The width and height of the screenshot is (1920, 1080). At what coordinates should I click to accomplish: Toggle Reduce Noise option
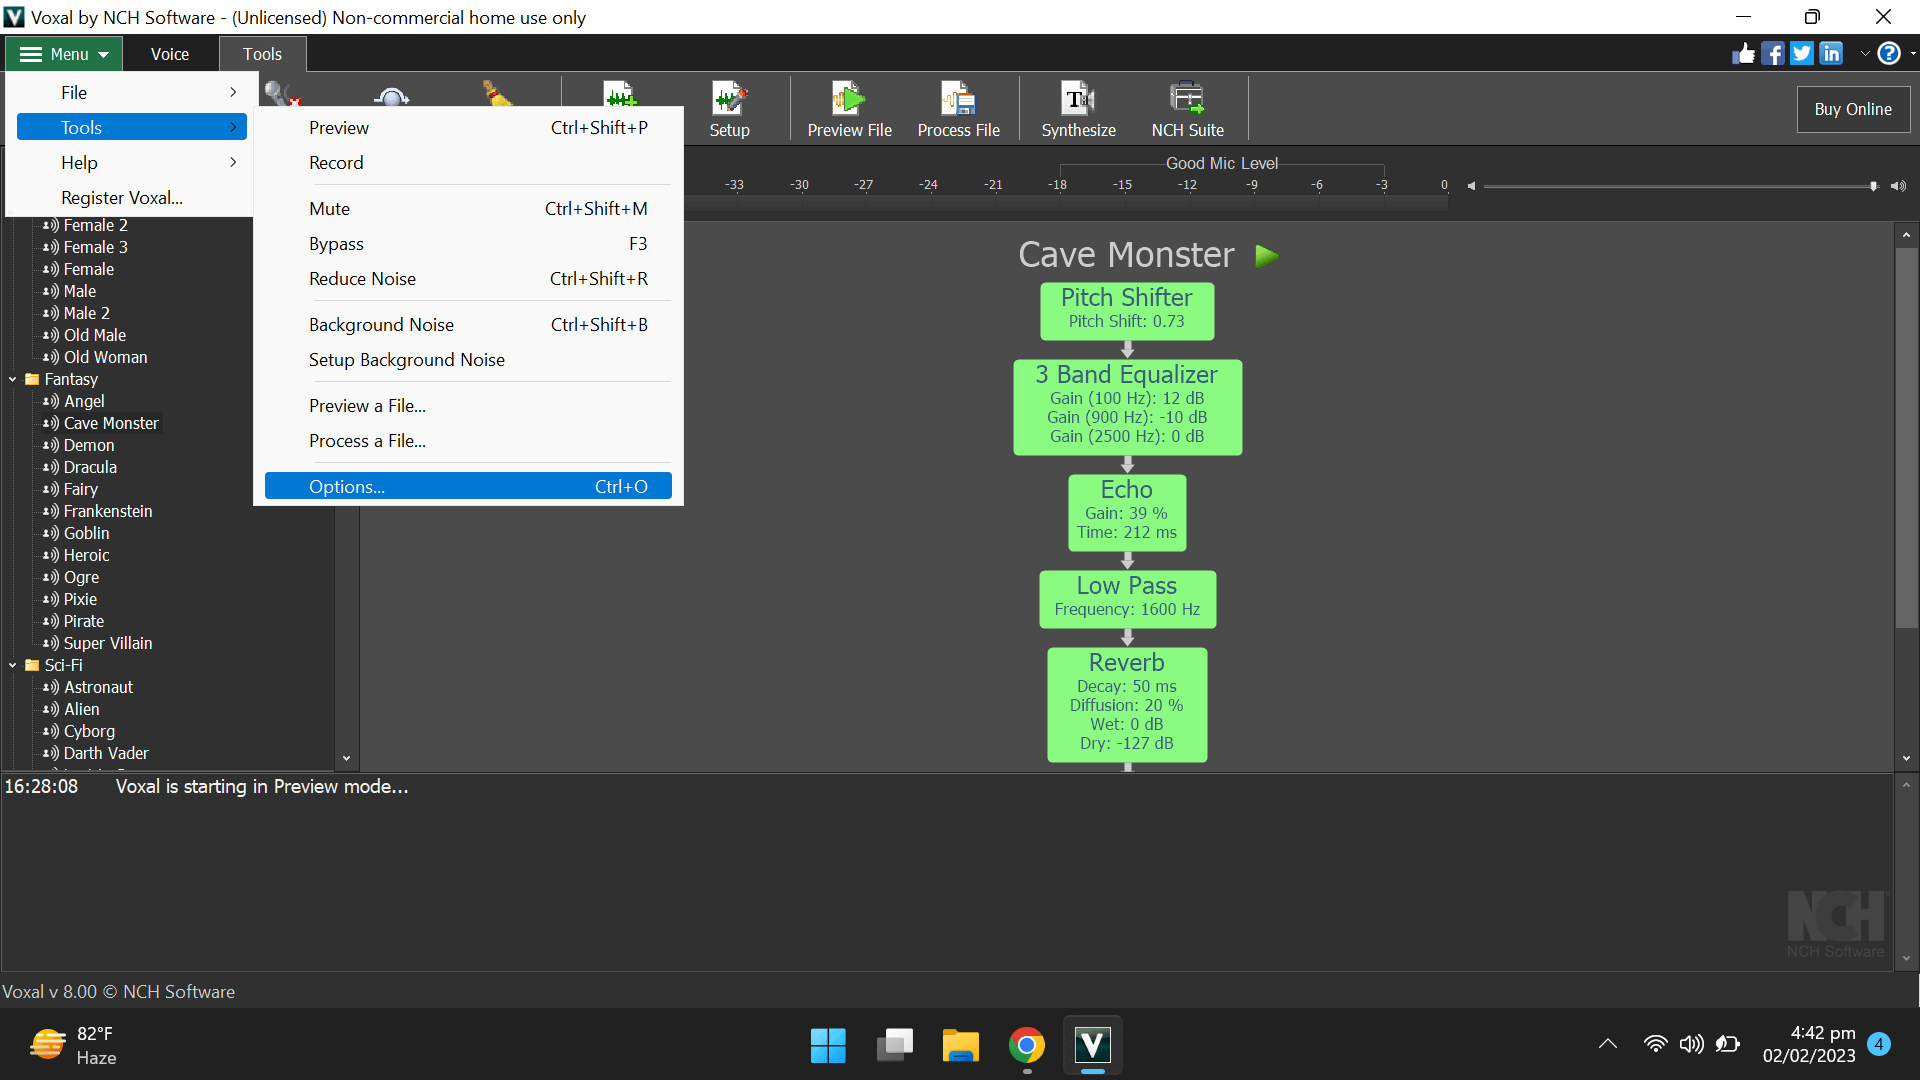(x=361, y=278)
